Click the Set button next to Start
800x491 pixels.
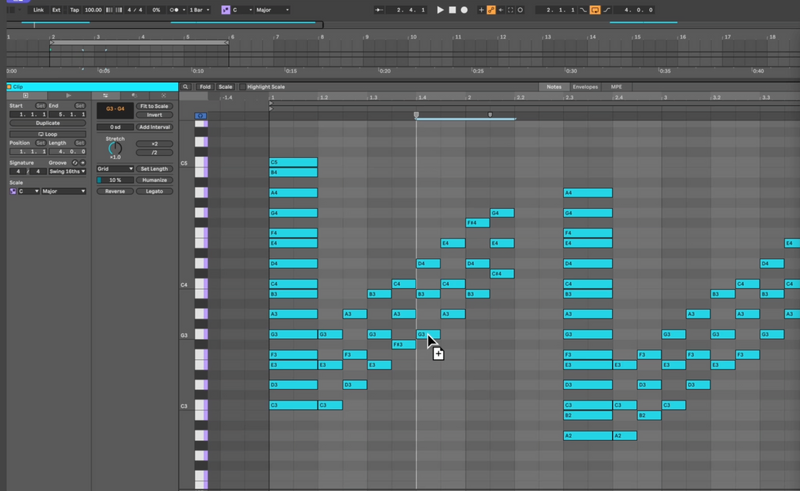(40, 106)
